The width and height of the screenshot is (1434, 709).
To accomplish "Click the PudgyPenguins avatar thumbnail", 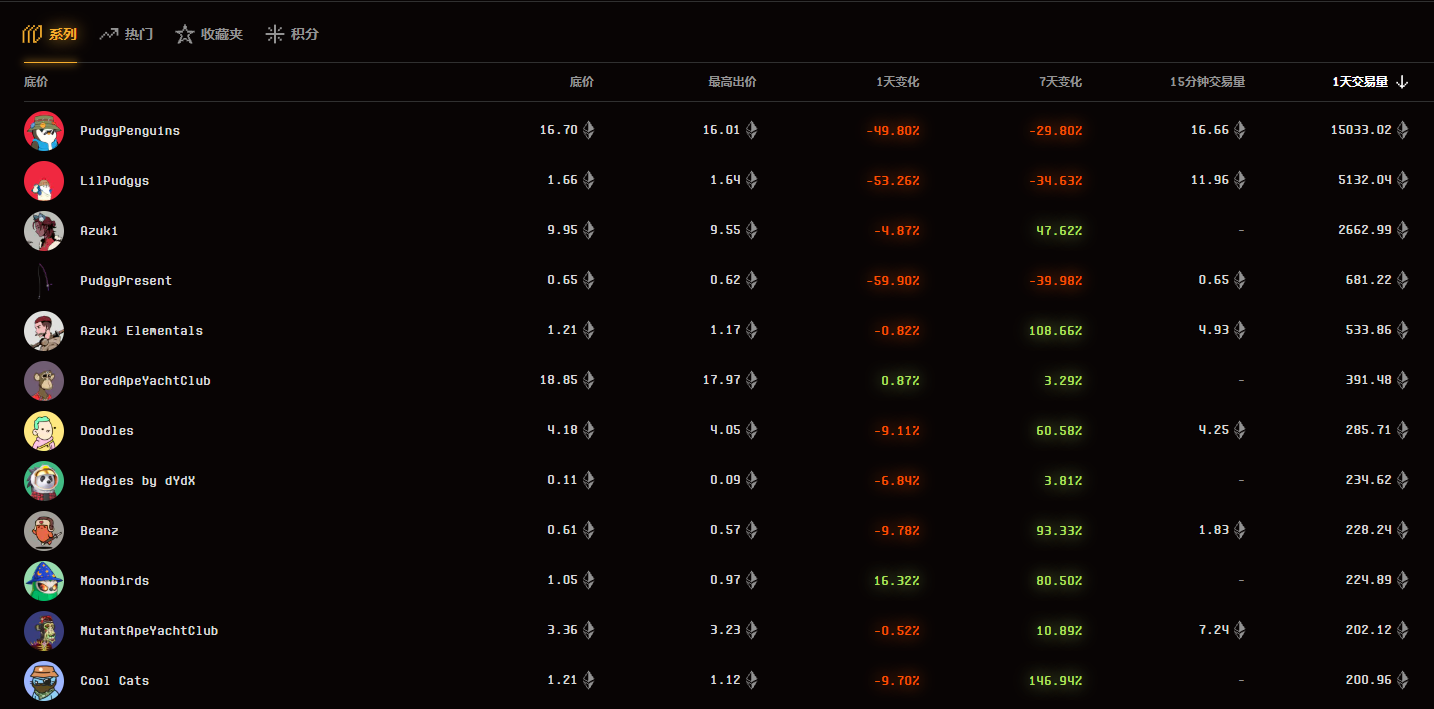I will 44,131.
